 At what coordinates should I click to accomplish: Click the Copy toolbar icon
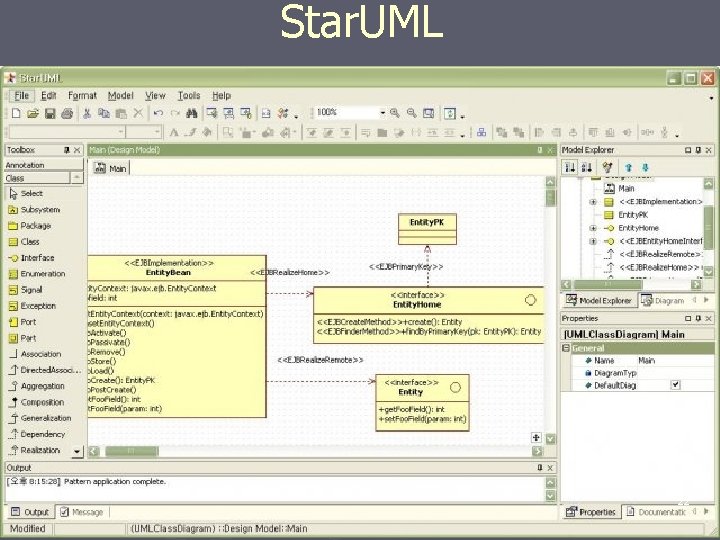click(x=104, y=113)
